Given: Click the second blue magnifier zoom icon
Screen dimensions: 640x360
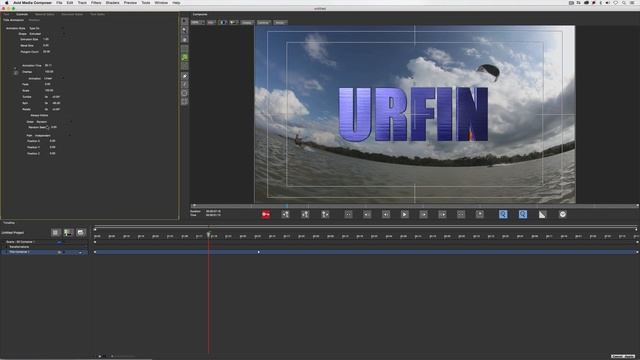Looking at the screenshot, I should (523, 214).
